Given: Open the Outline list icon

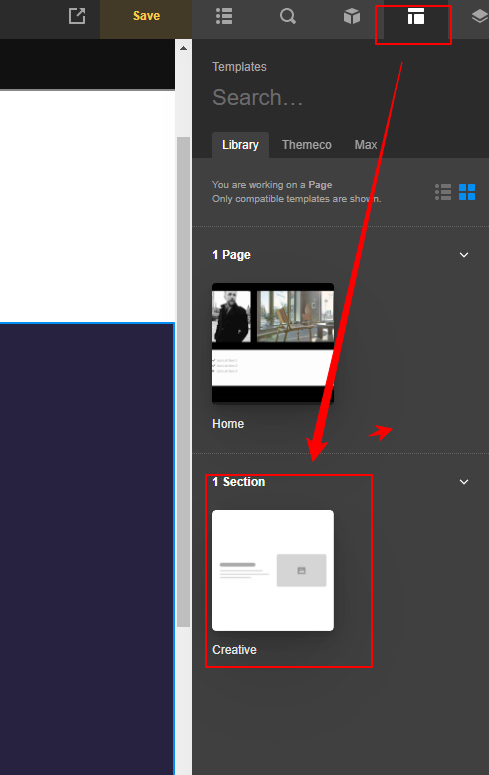Looking at the screenshot, I should [x=224, y=16].
